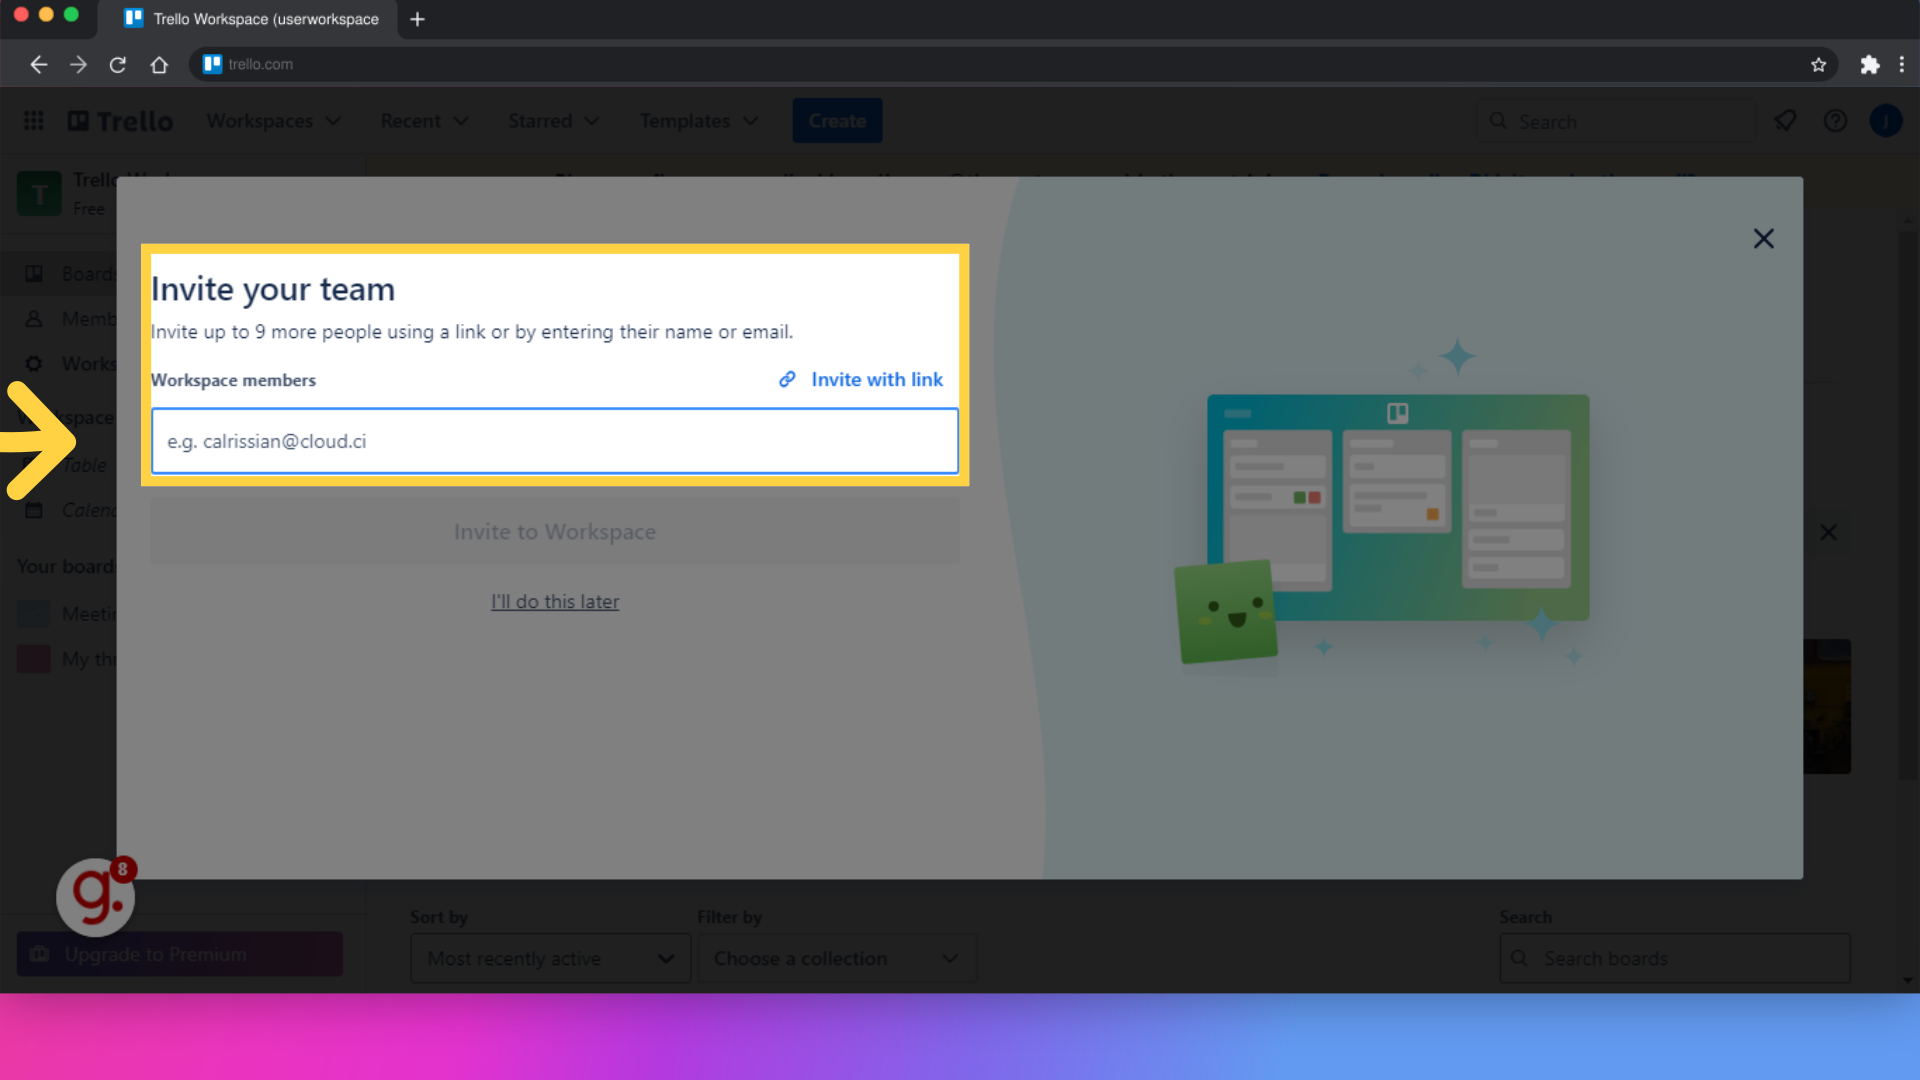The height and width of the screenshot is (1080, 1920).
Task: Go to the browser home icon
Action: [x=159, y=64]
